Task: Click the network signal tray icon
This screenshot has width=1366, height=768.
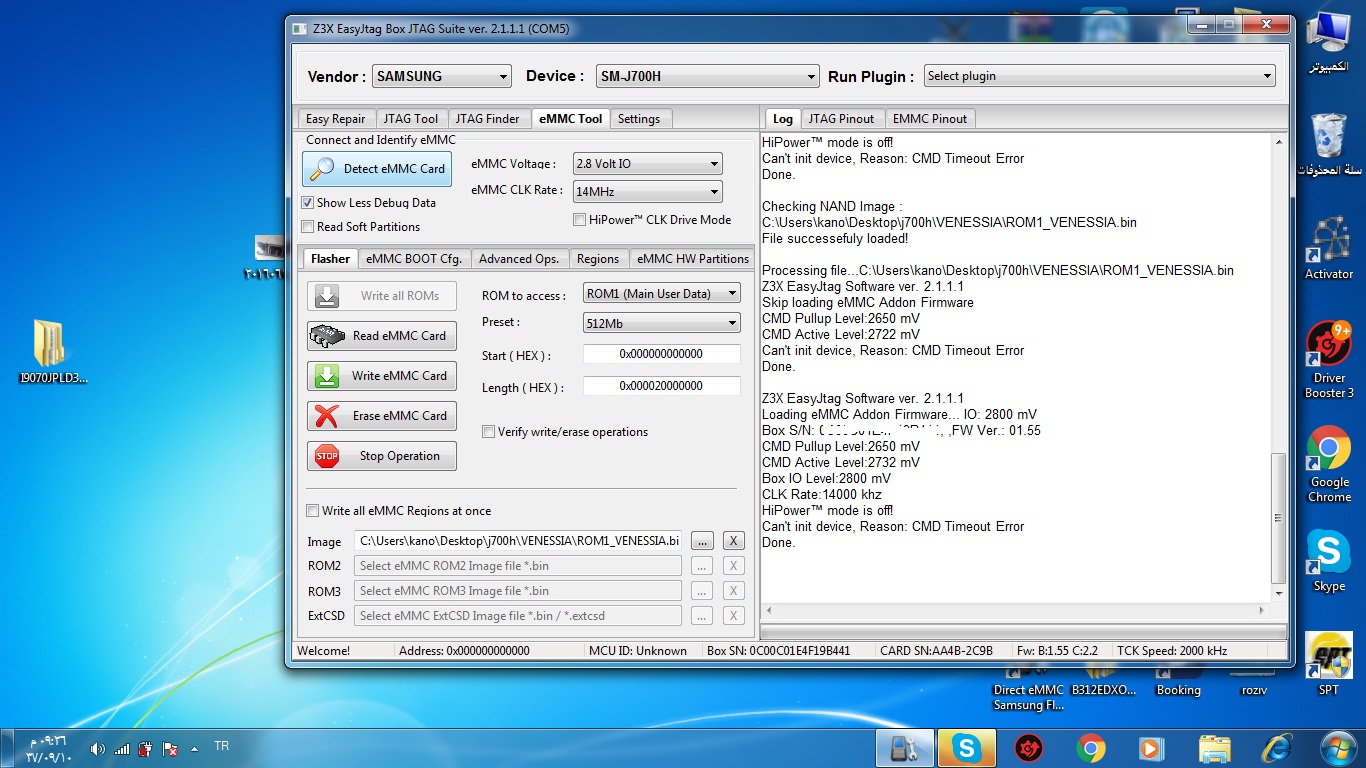Action: [121, 748]
